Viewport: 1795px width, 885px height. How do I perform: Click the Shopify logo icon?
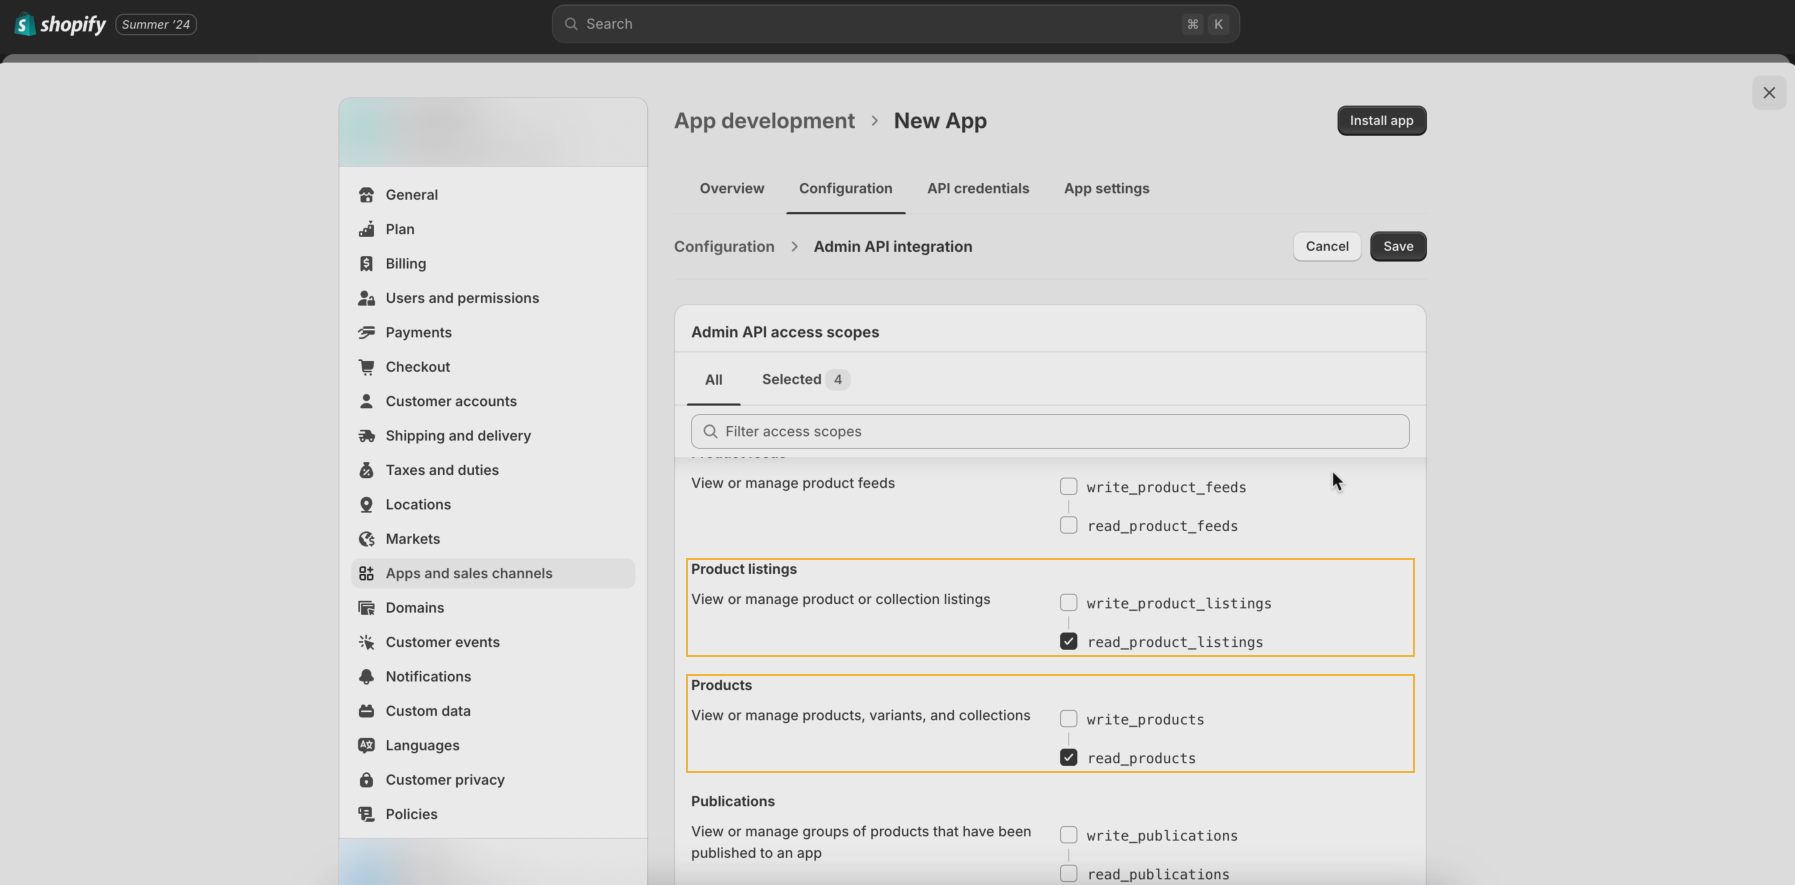click(x=25, y=24)
